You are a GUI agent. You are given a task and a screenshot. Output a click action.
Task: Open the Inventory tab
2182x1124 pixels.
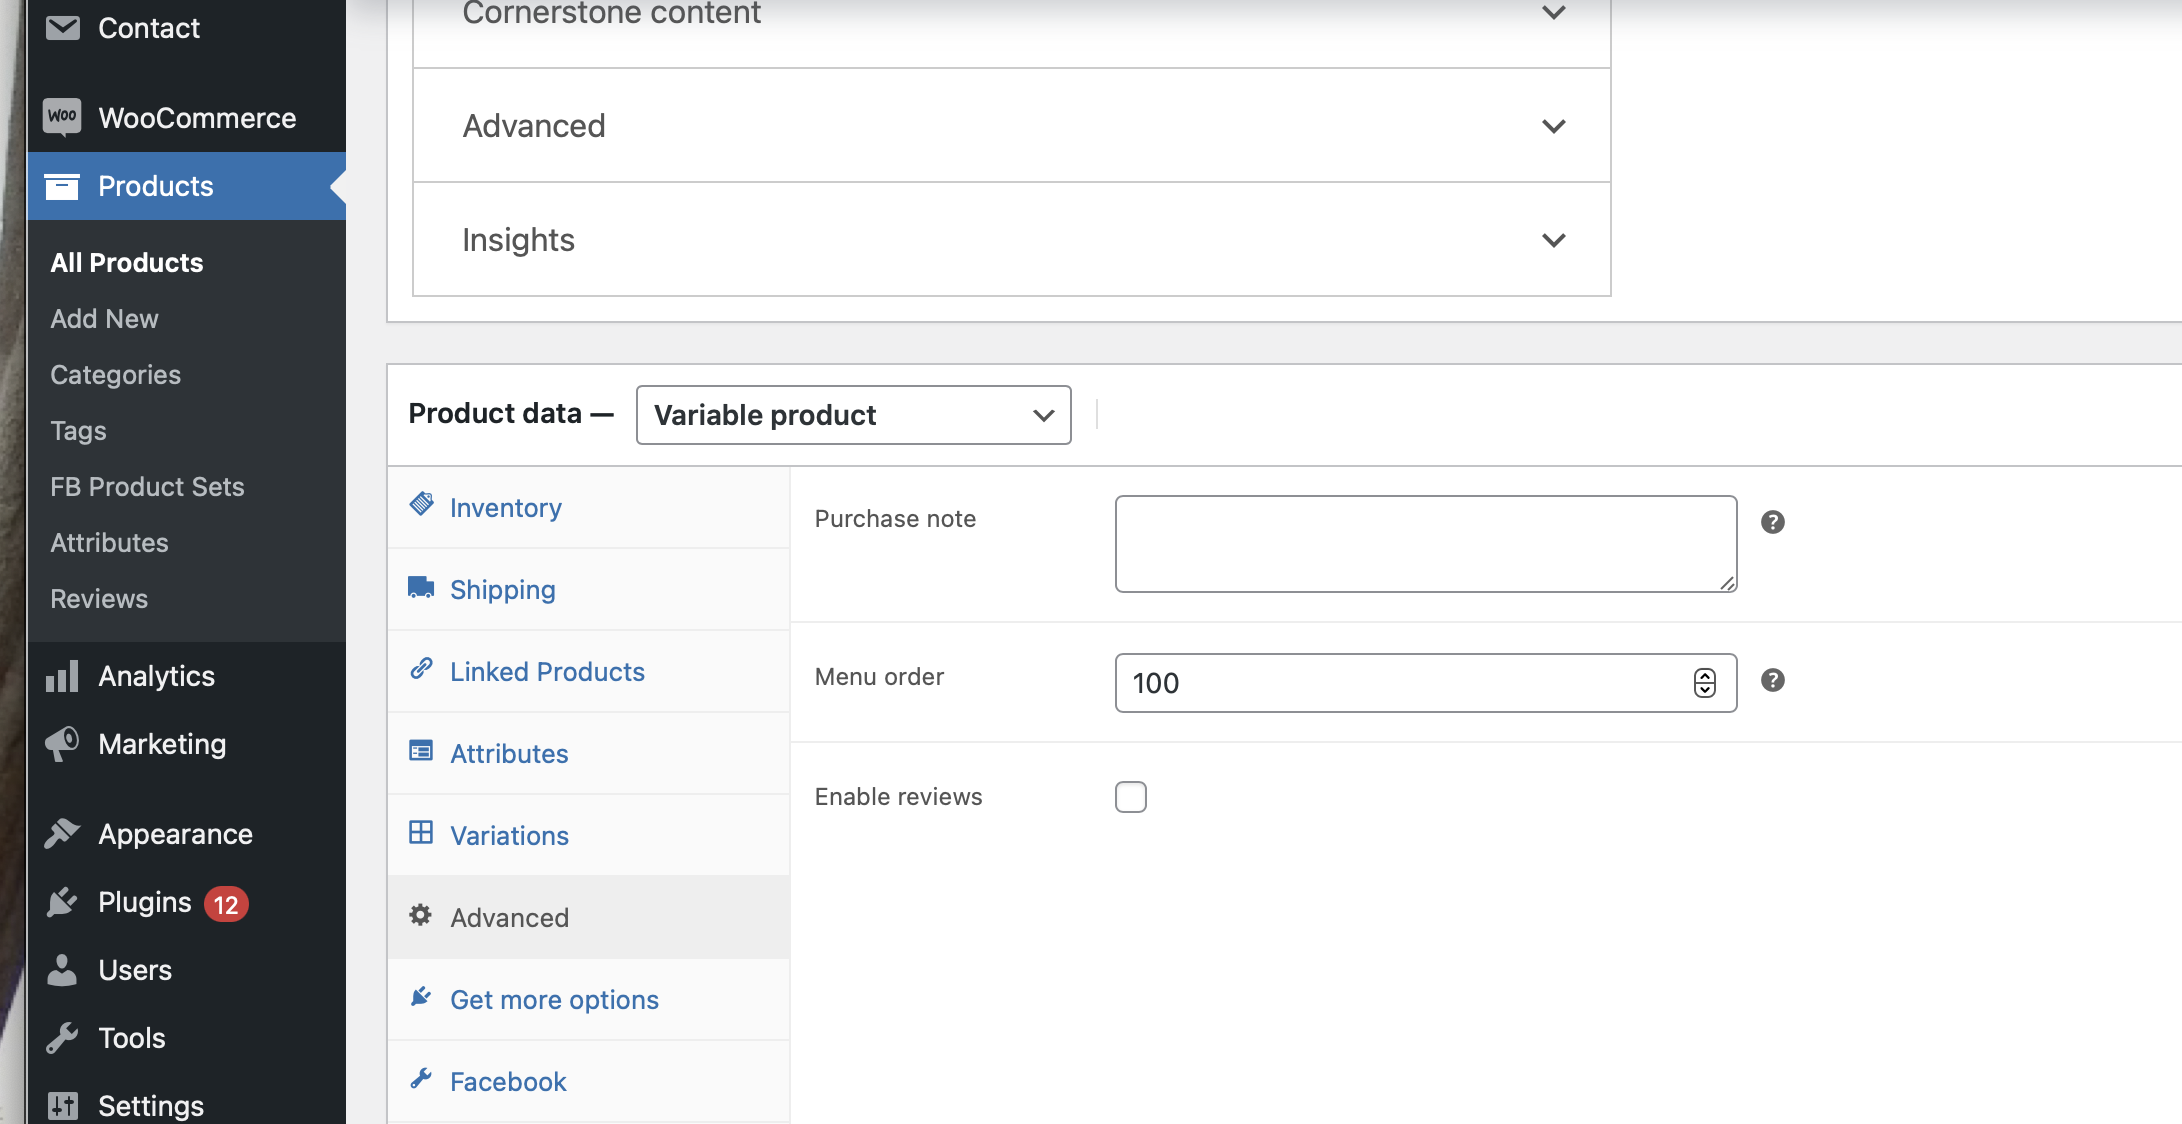tap(505, 508)
